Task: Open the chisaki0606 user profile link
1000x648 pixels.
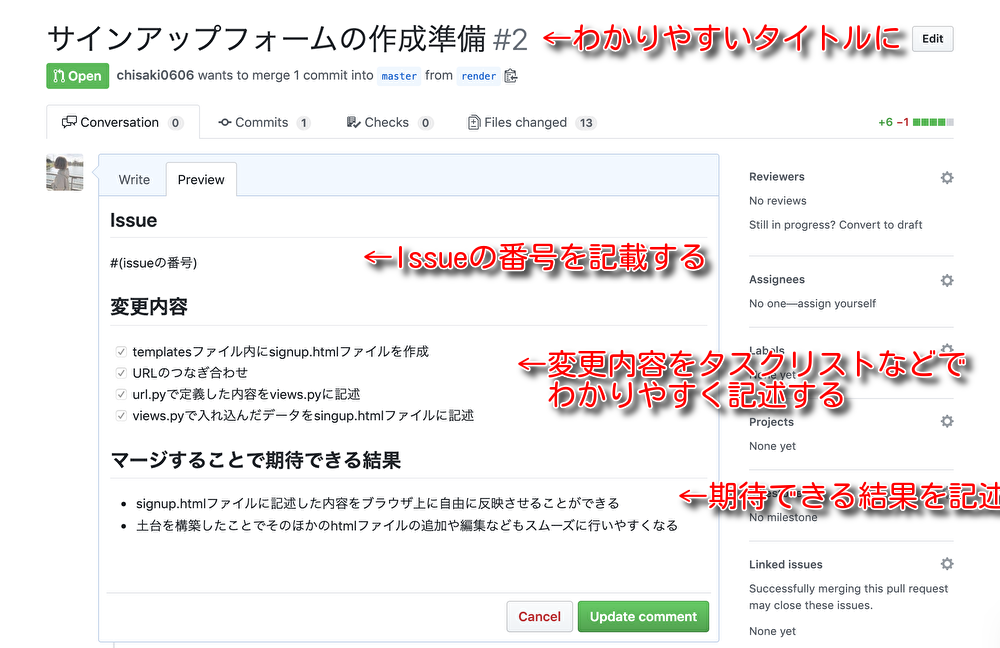Action: coord(155,75)
